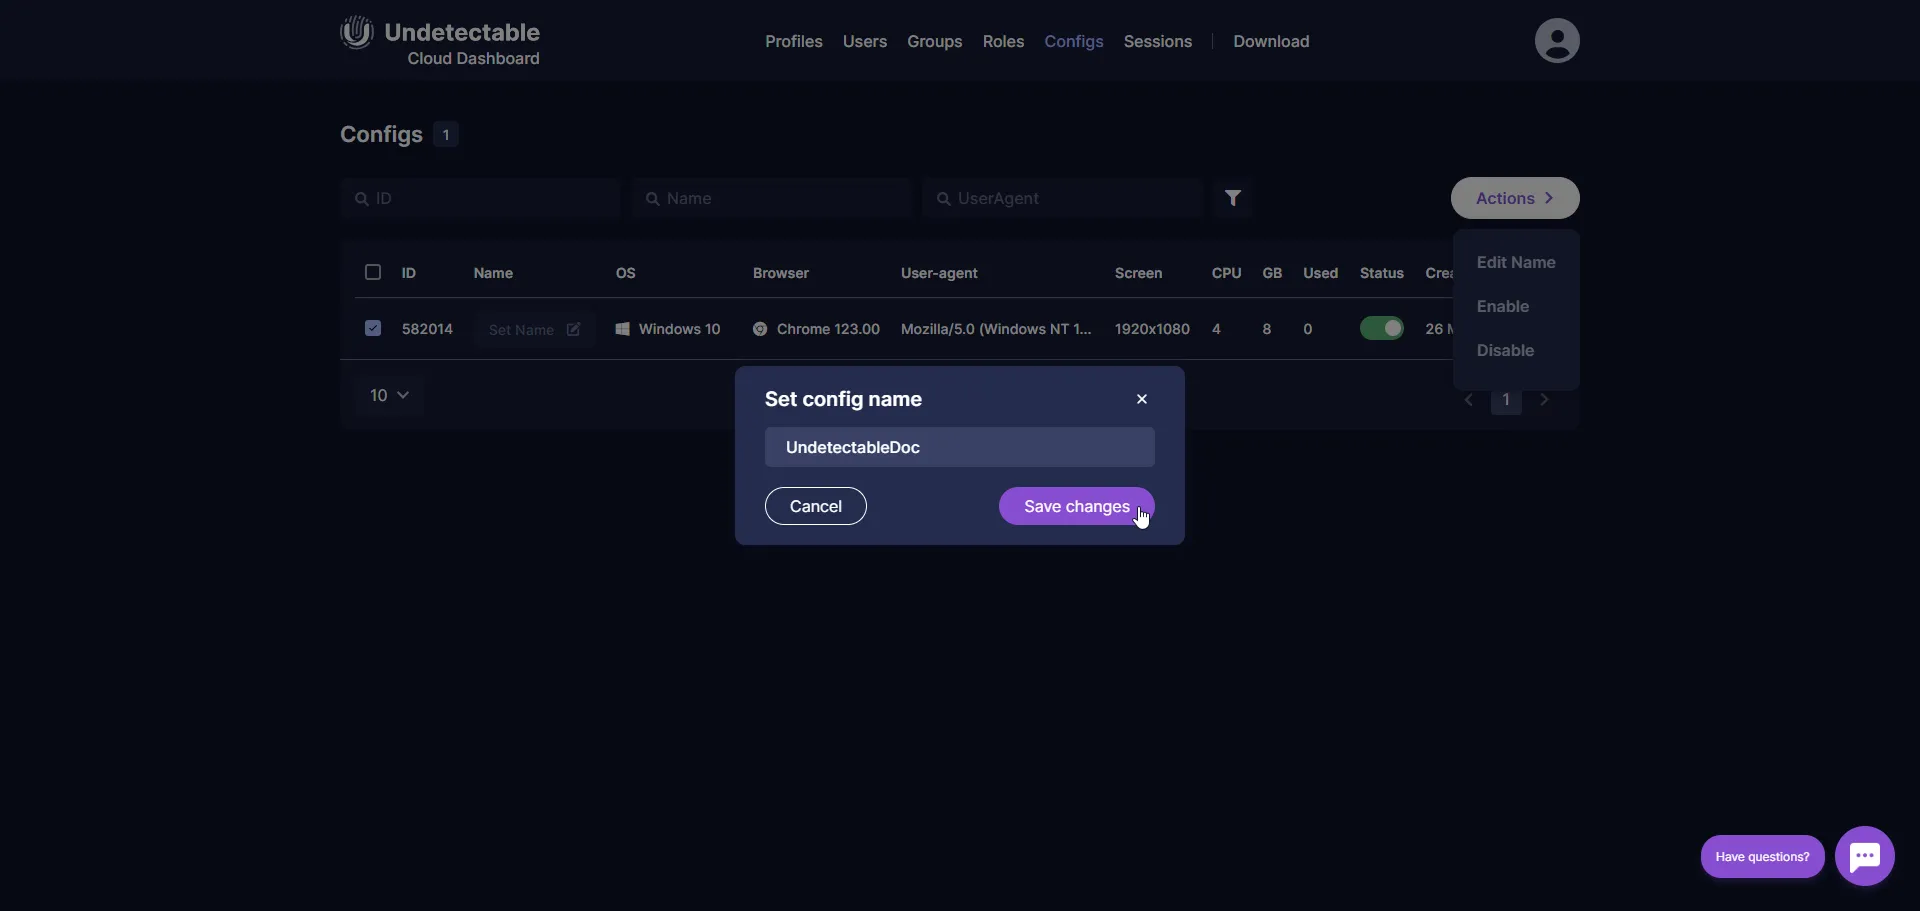Focus the UserAgent search field

[1062, 198]
